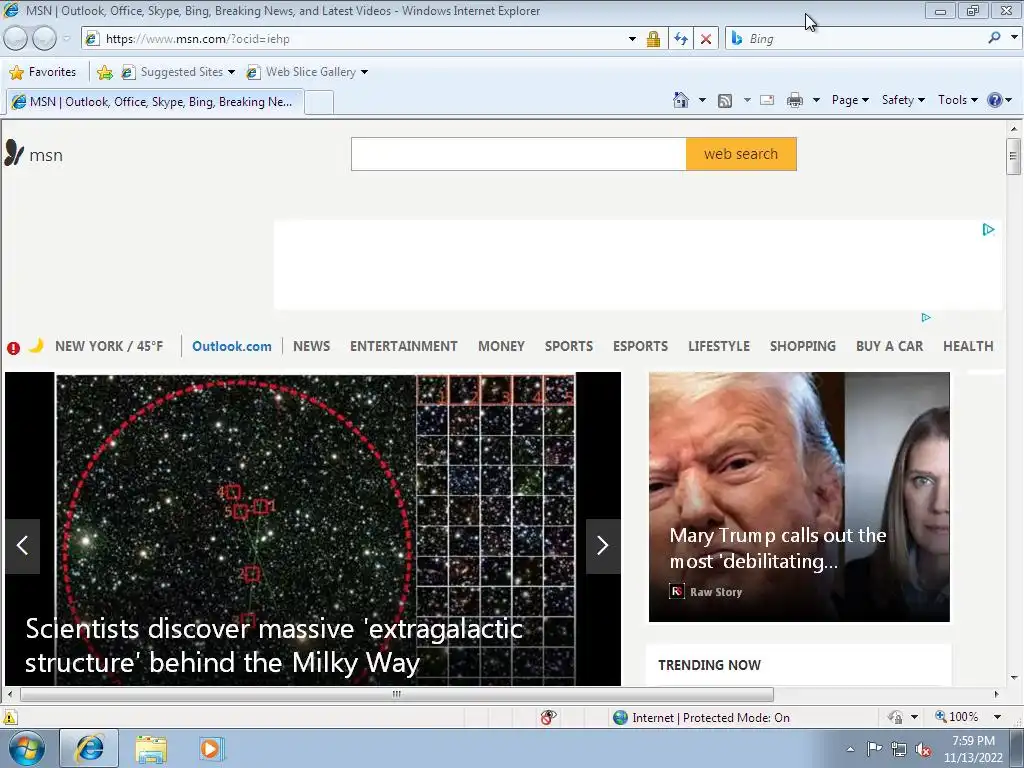
Task: Click Internet Explorer taskbar icon
Action: 89,748
